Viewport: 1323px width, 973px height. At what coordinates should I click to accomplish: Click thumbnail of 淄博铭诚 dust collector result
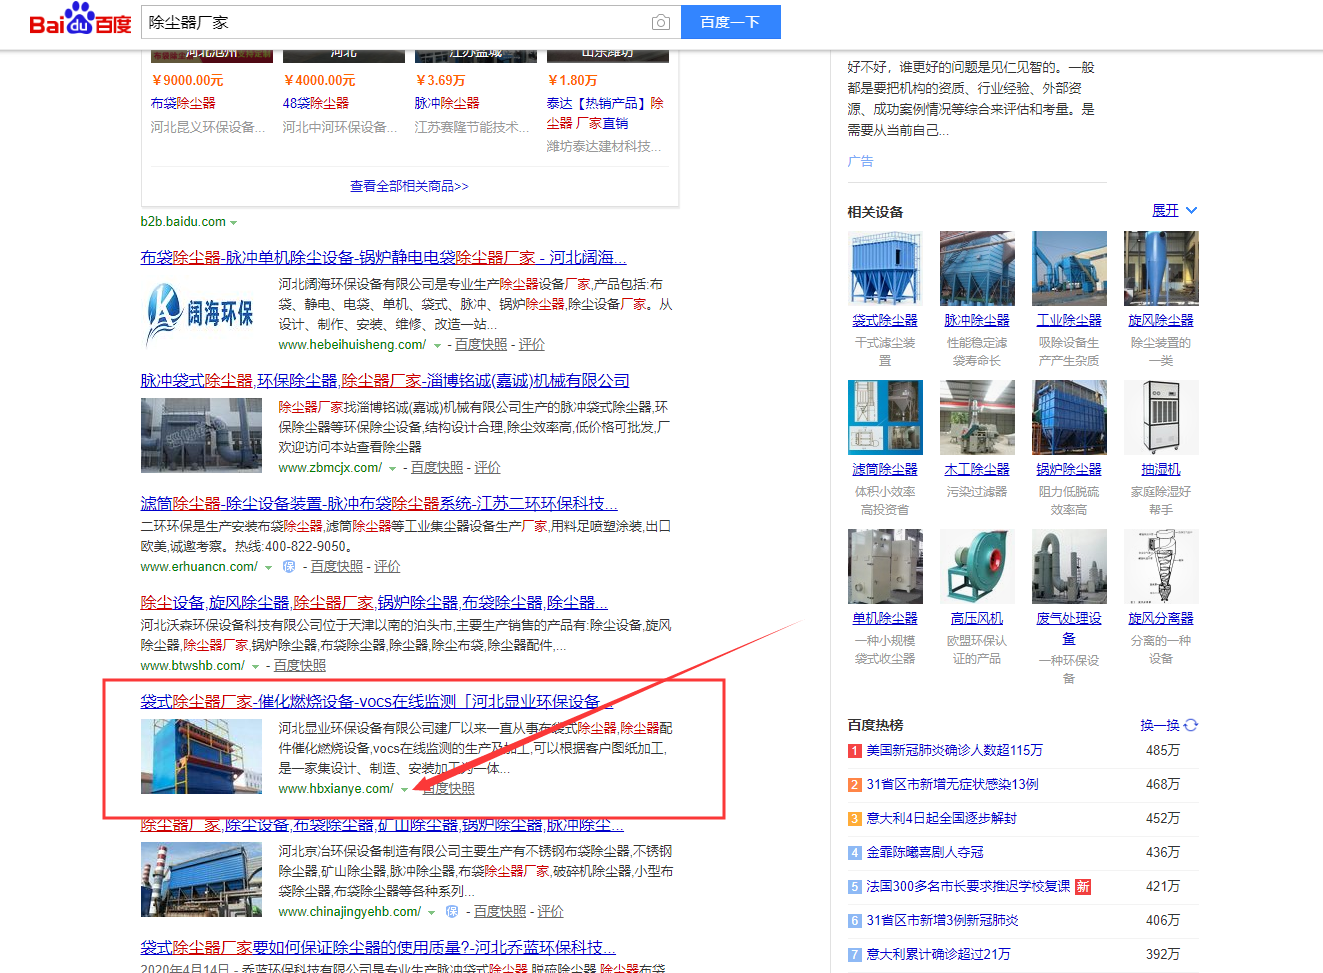pos(201,435)
